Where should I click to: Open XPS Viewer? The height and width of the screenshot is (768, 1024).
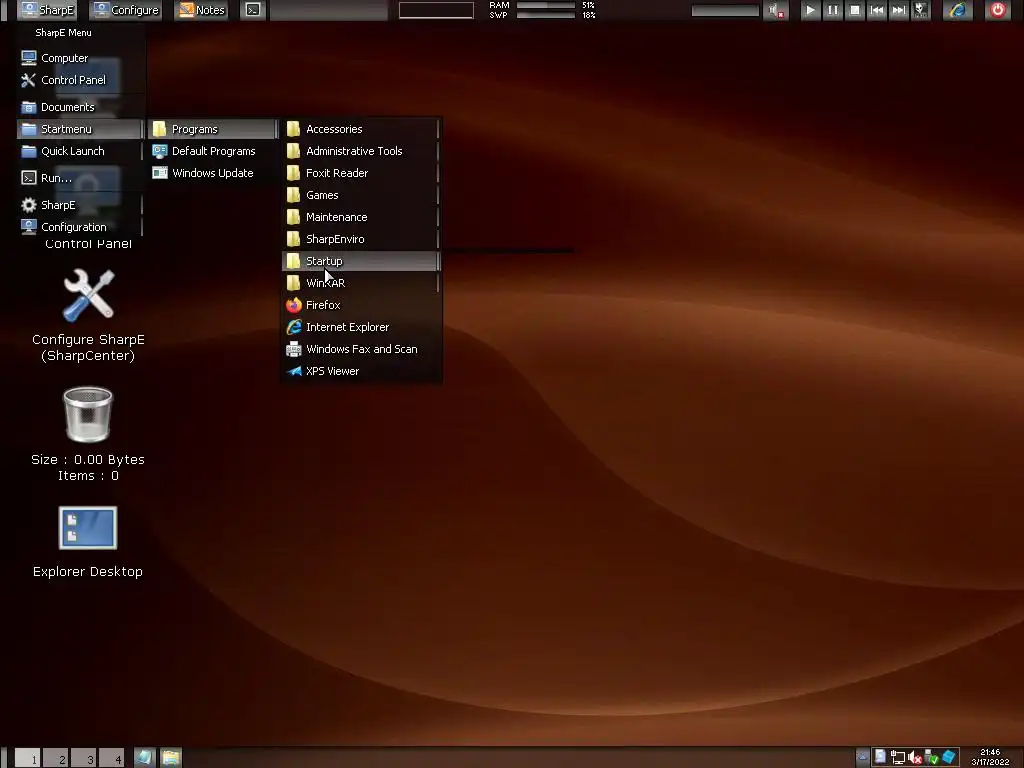pyautogui.click(x=362, y=371)
